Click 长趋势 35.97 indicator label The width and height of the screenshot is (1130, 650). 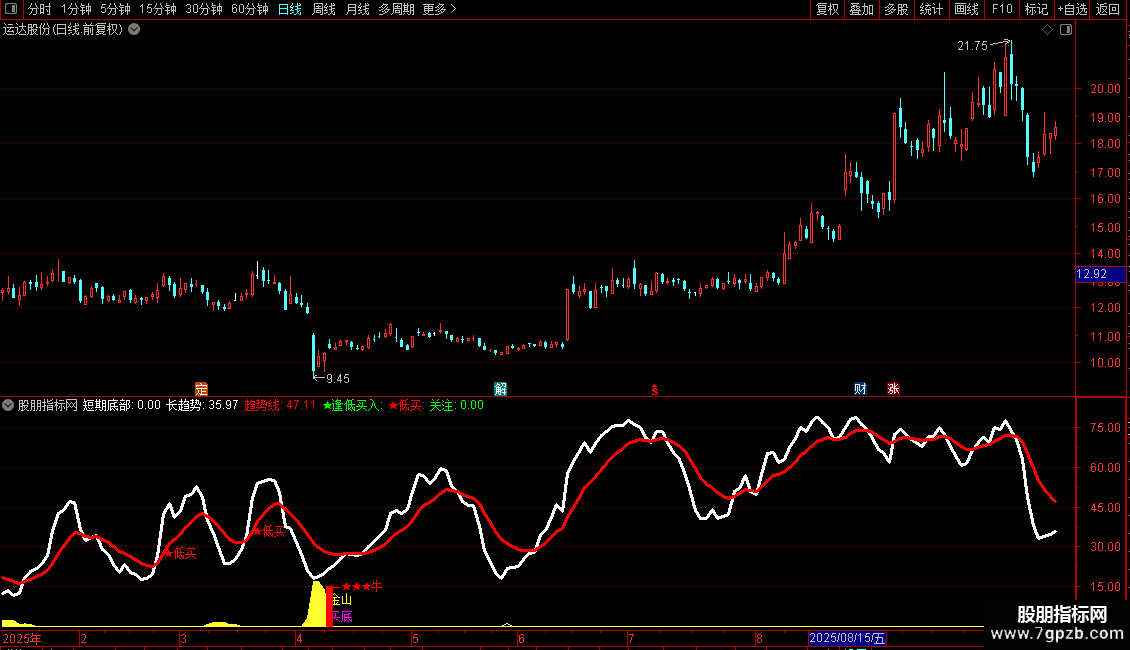[202, 405]
